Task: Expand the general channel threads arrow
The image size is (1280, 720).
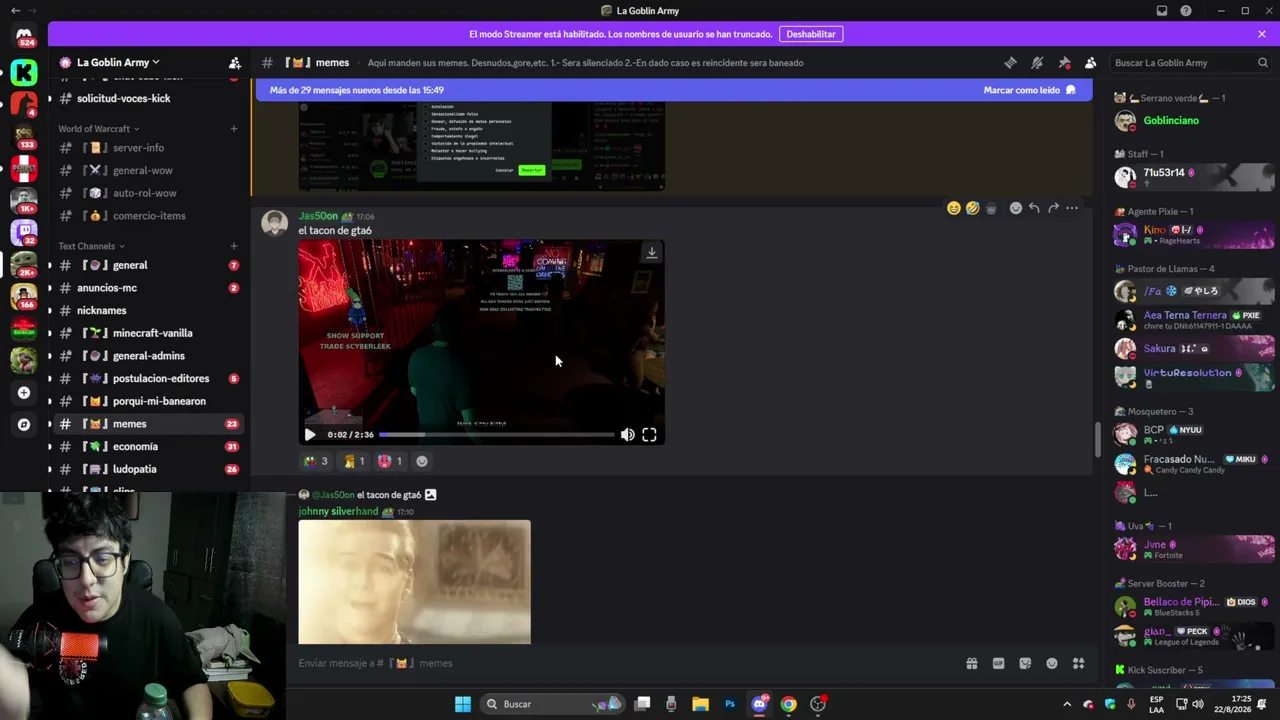Action: point(50,265)
